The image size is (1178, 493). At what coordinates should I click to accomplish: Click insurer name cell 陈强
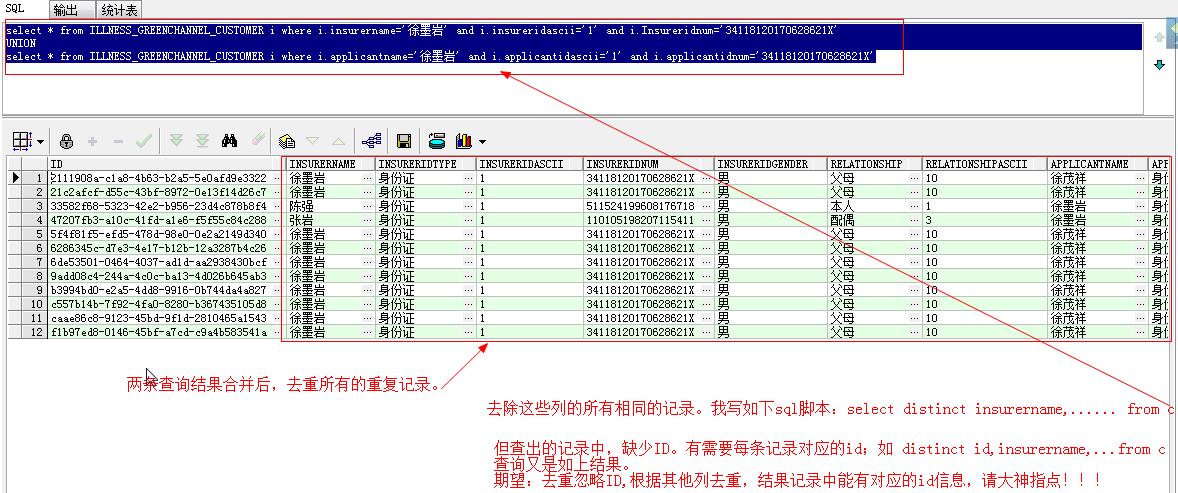[302, 206]
